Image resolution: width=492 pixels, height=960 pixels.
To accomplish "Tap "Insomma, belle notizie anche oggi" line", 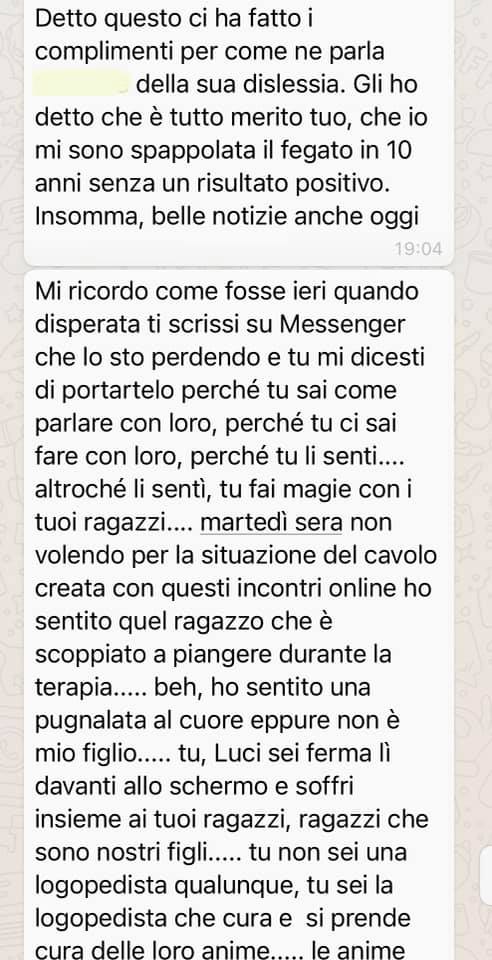I will click(x=226, y=217).
